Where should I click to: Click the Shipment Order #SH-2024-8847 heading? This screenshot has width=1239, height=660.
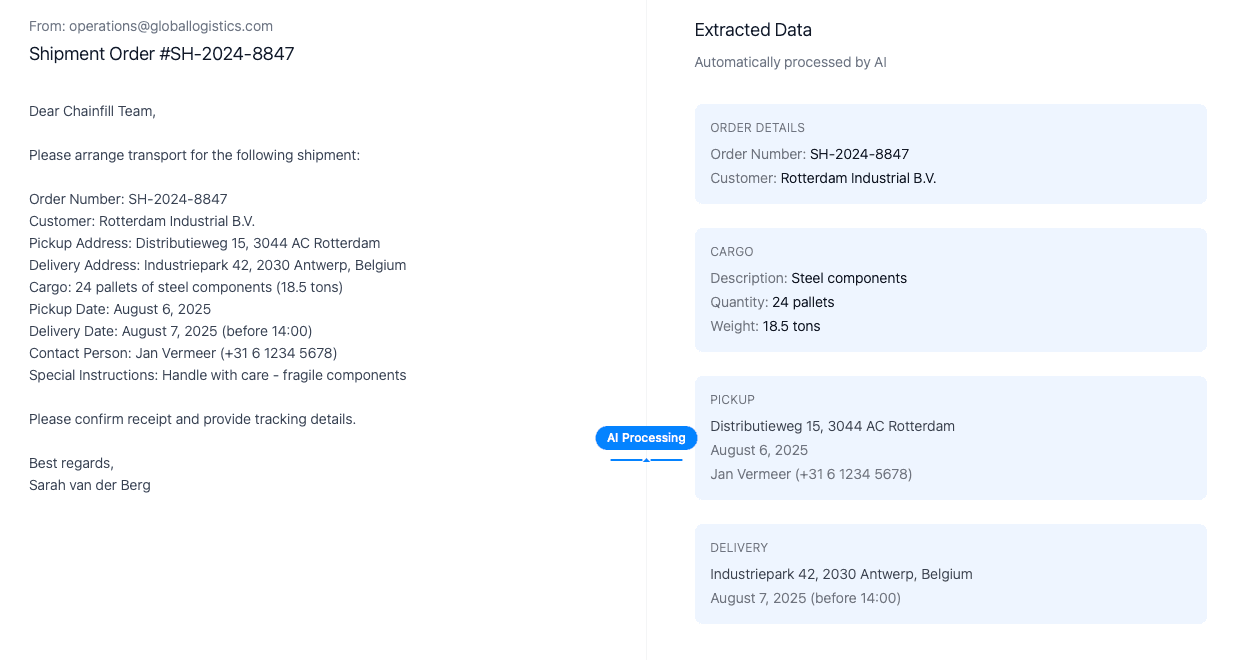click(161, 54)
